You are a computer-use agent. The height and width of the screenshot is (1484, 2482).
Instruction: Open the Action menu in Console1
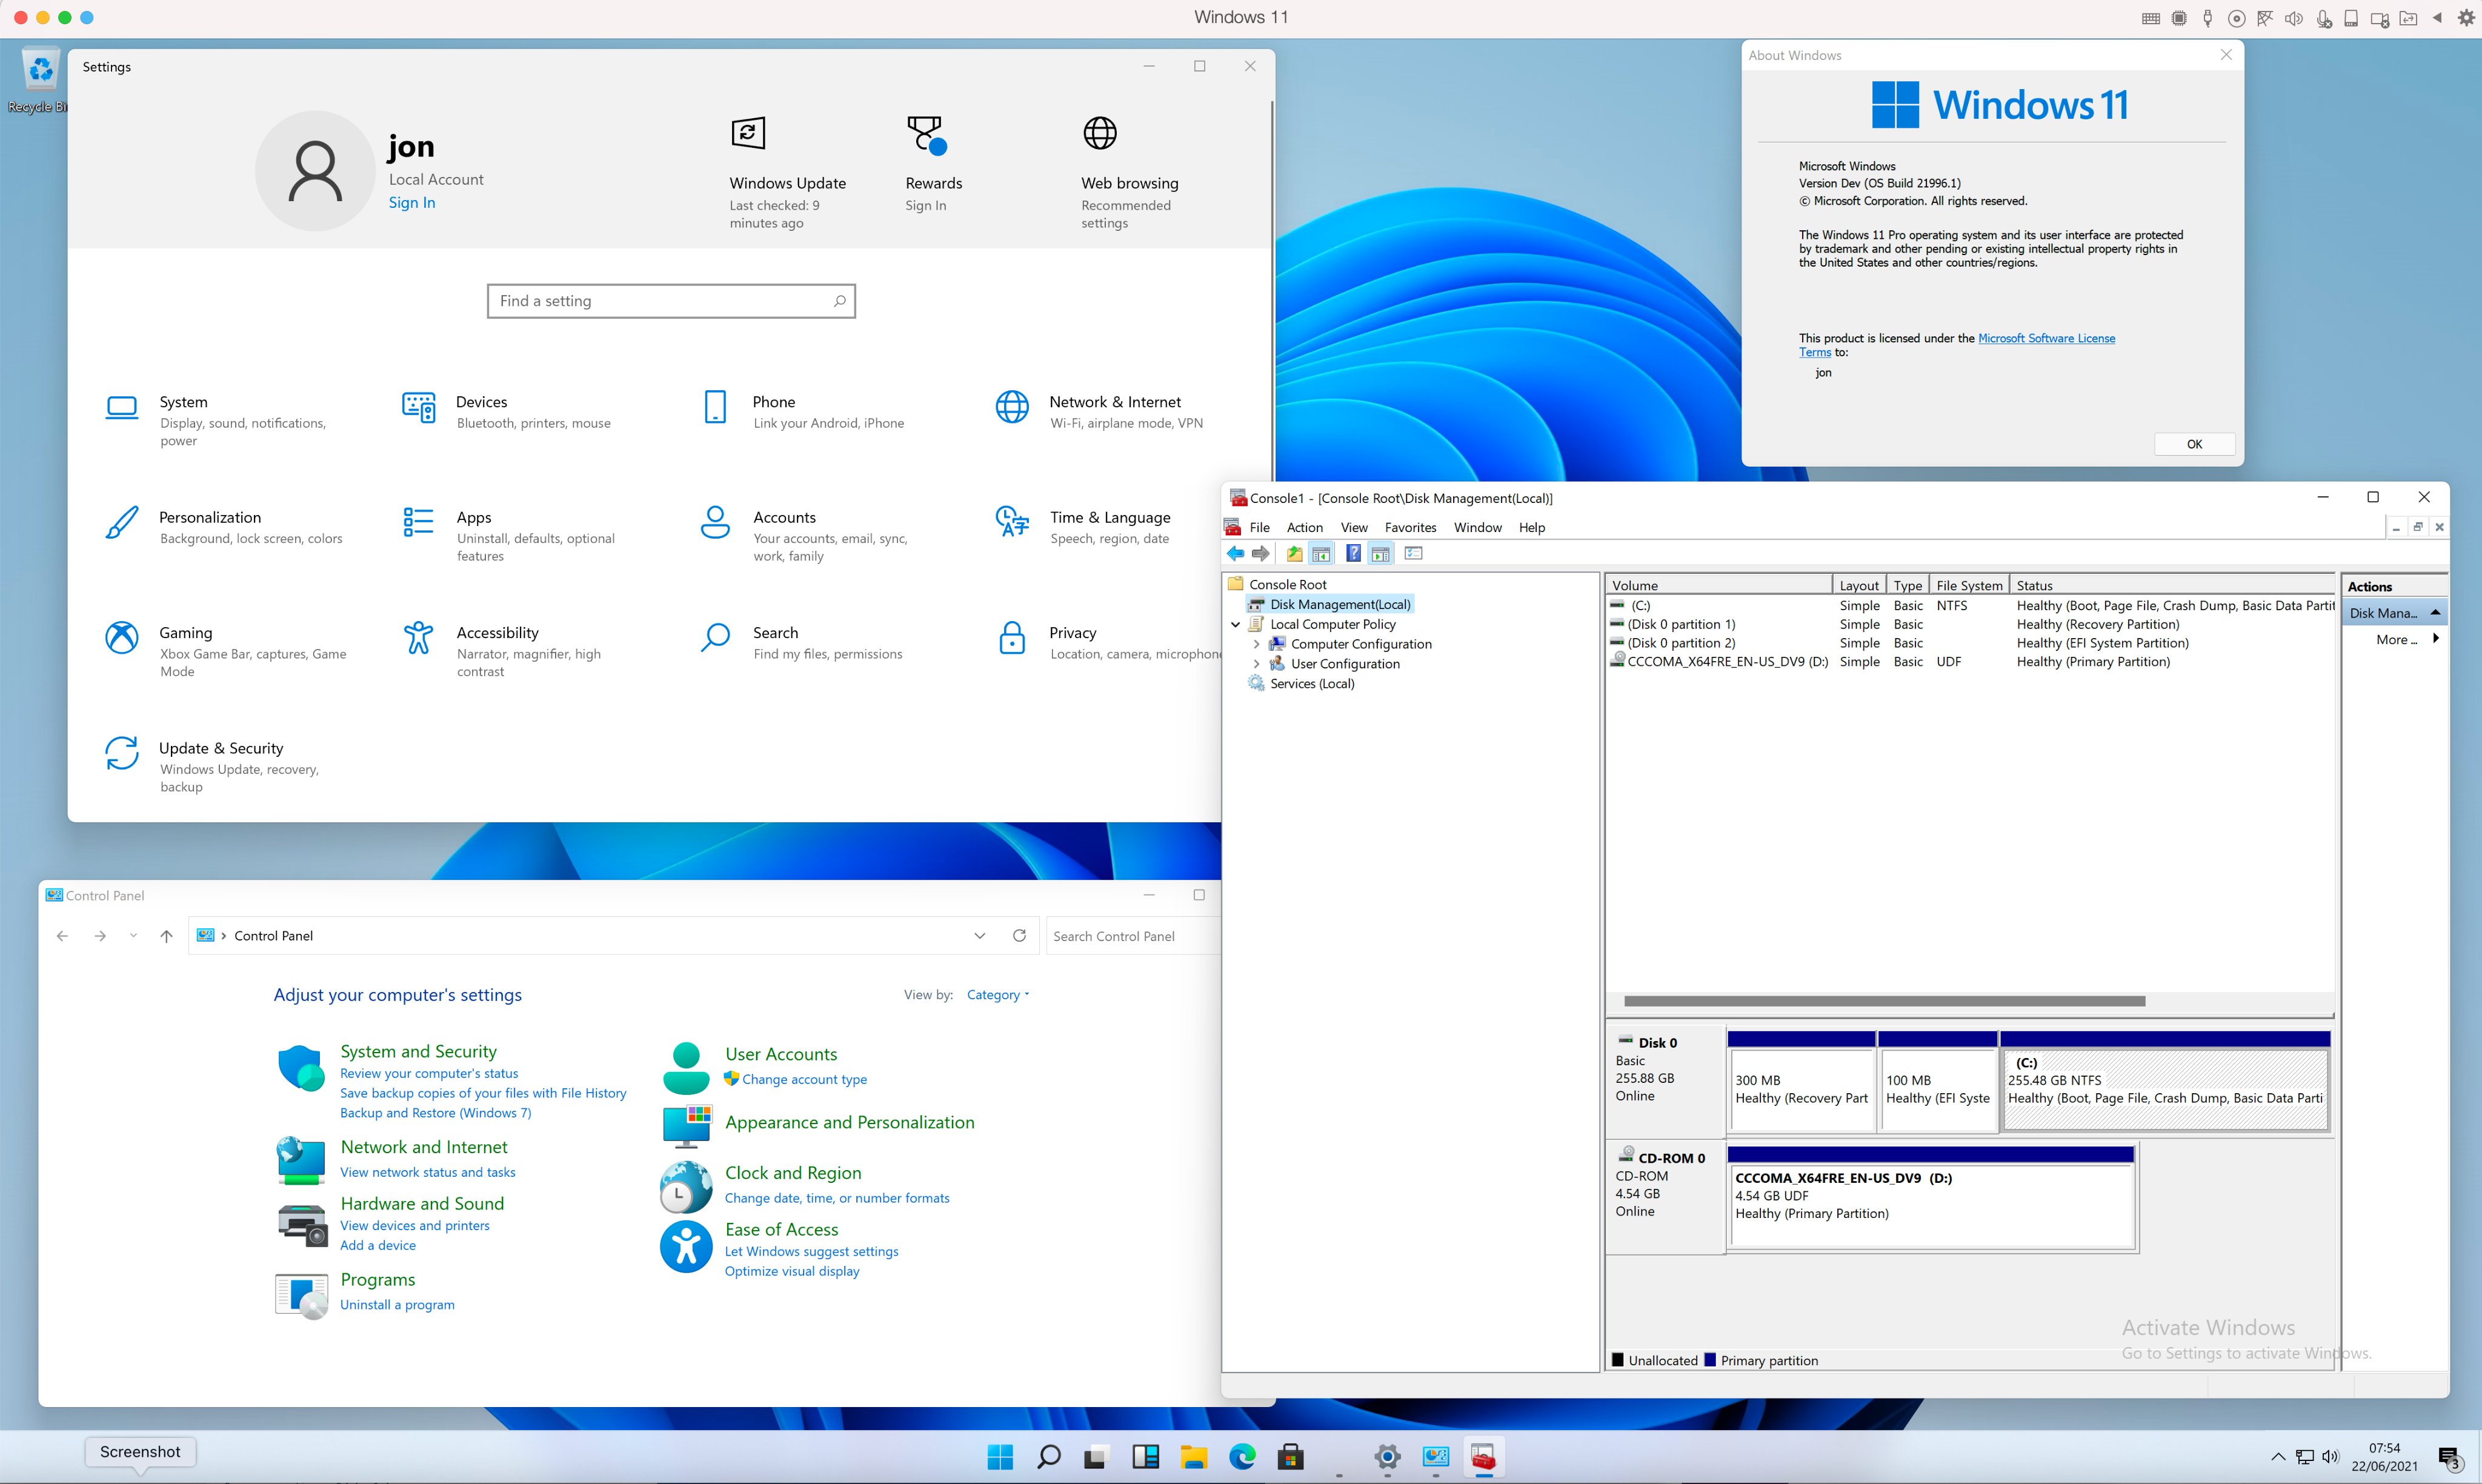pos(1304,527)
